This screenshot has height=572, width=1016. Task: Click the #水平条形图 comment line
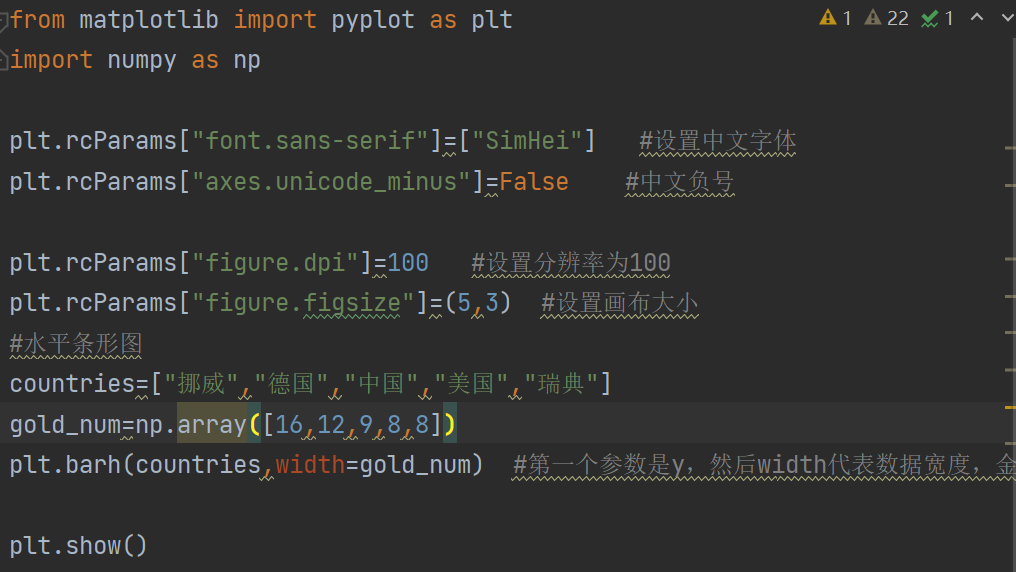tap(76, 344)
